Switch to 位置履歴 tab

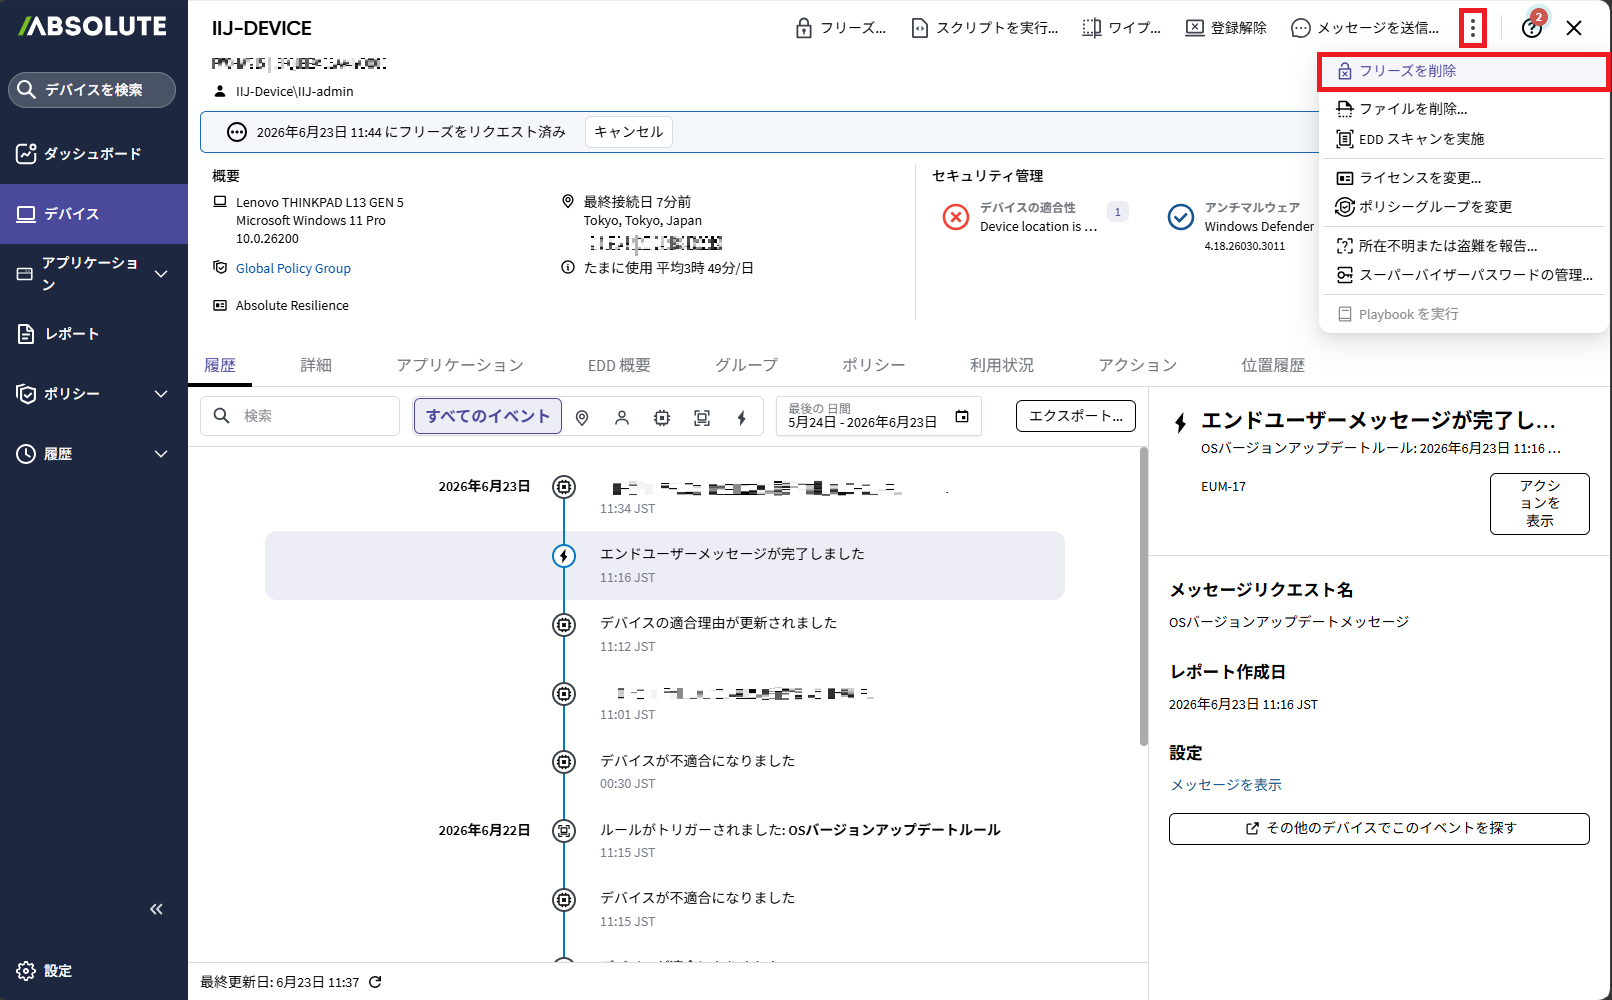(1273, 366)
